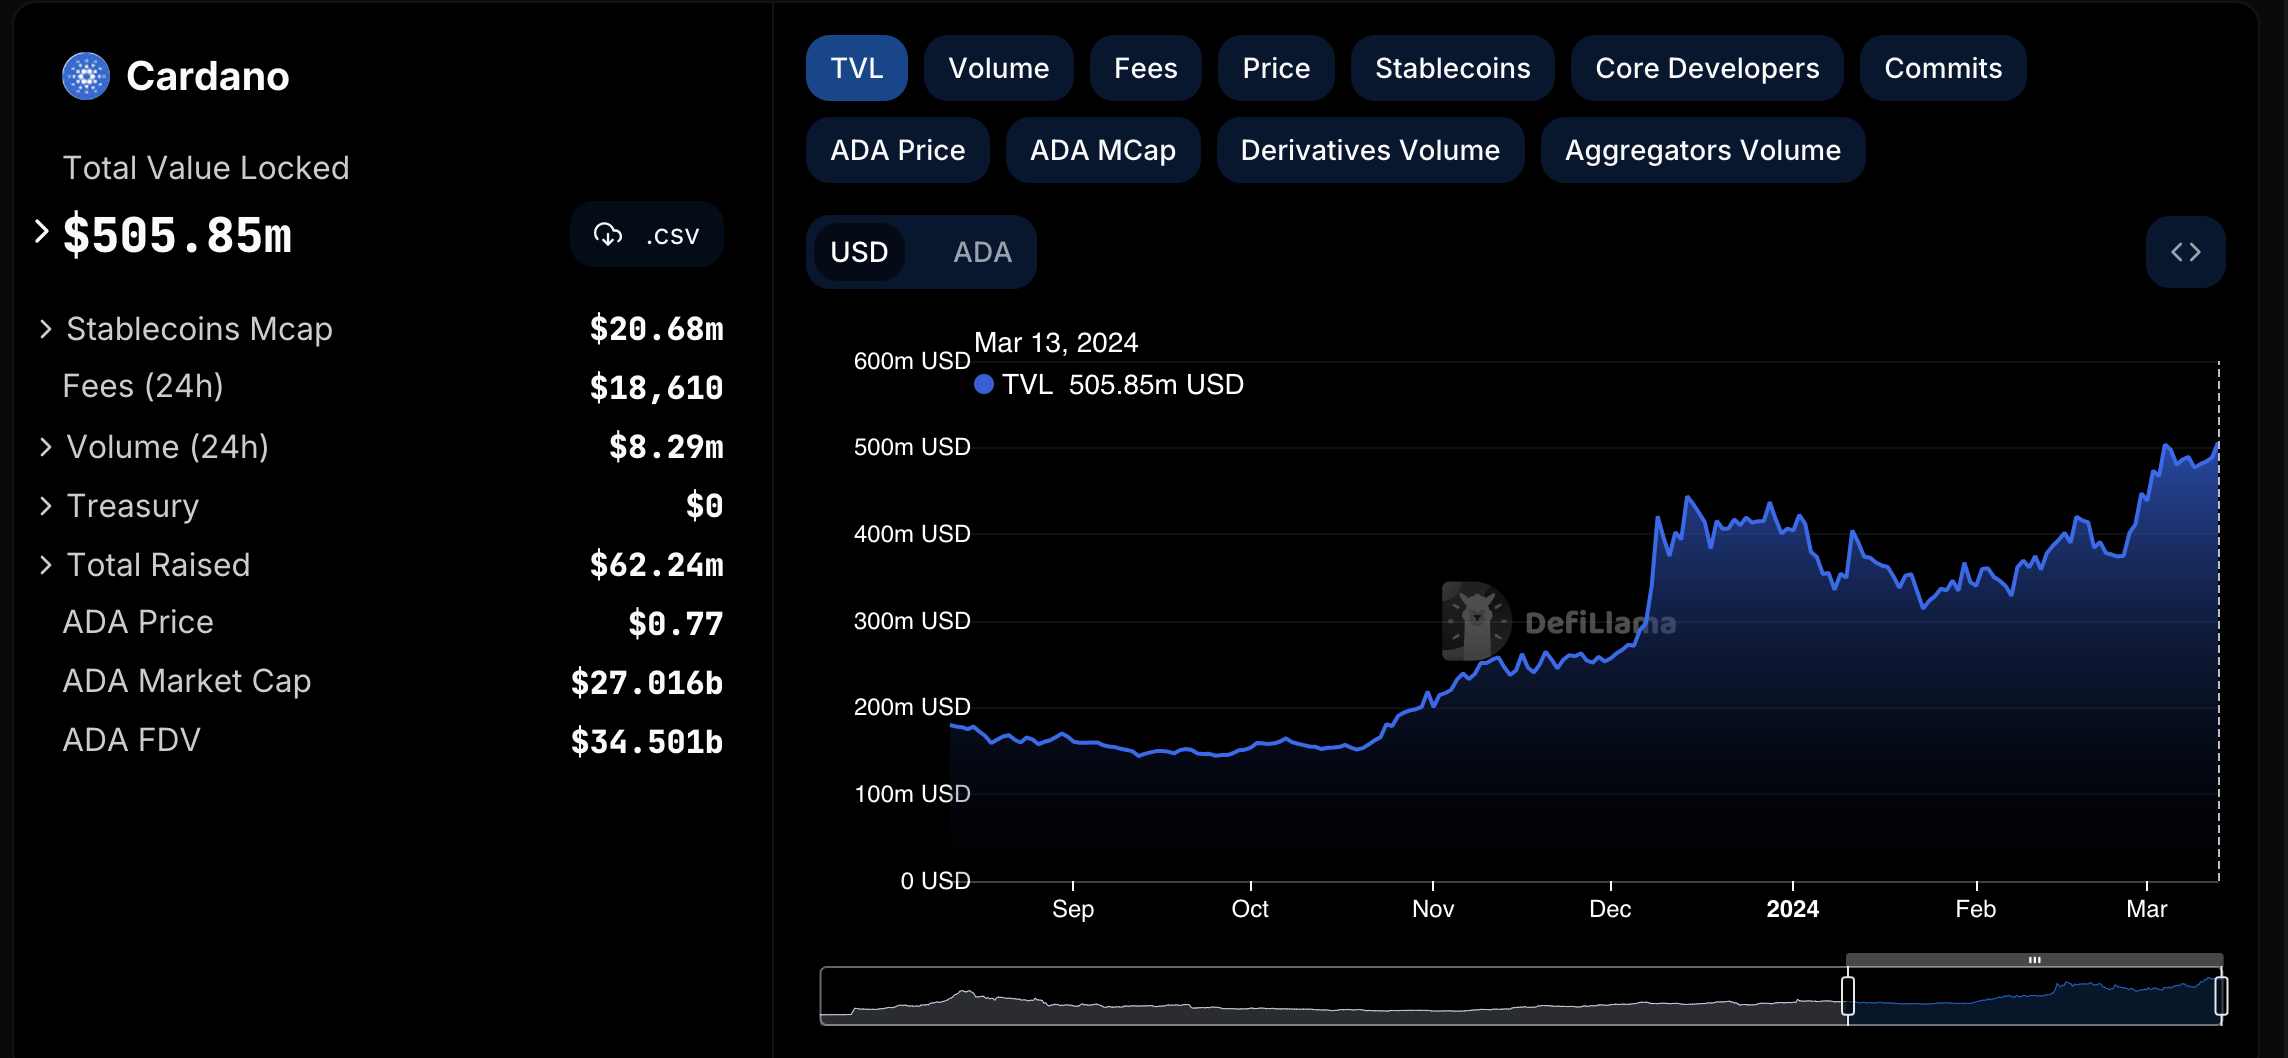The height and width of the screenshot is (1058, 2288).
Task: Click the $27.016b market cap value
Action: click(x=647, y=683)
